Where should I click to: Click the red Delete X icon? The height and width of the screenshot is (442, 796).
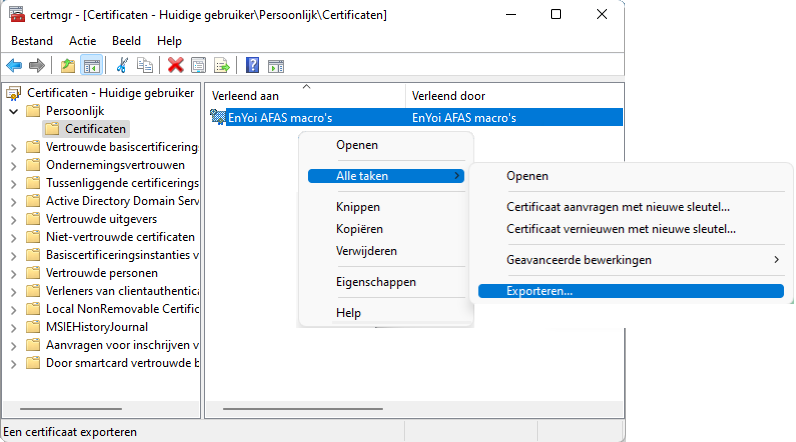pos(176,65)
